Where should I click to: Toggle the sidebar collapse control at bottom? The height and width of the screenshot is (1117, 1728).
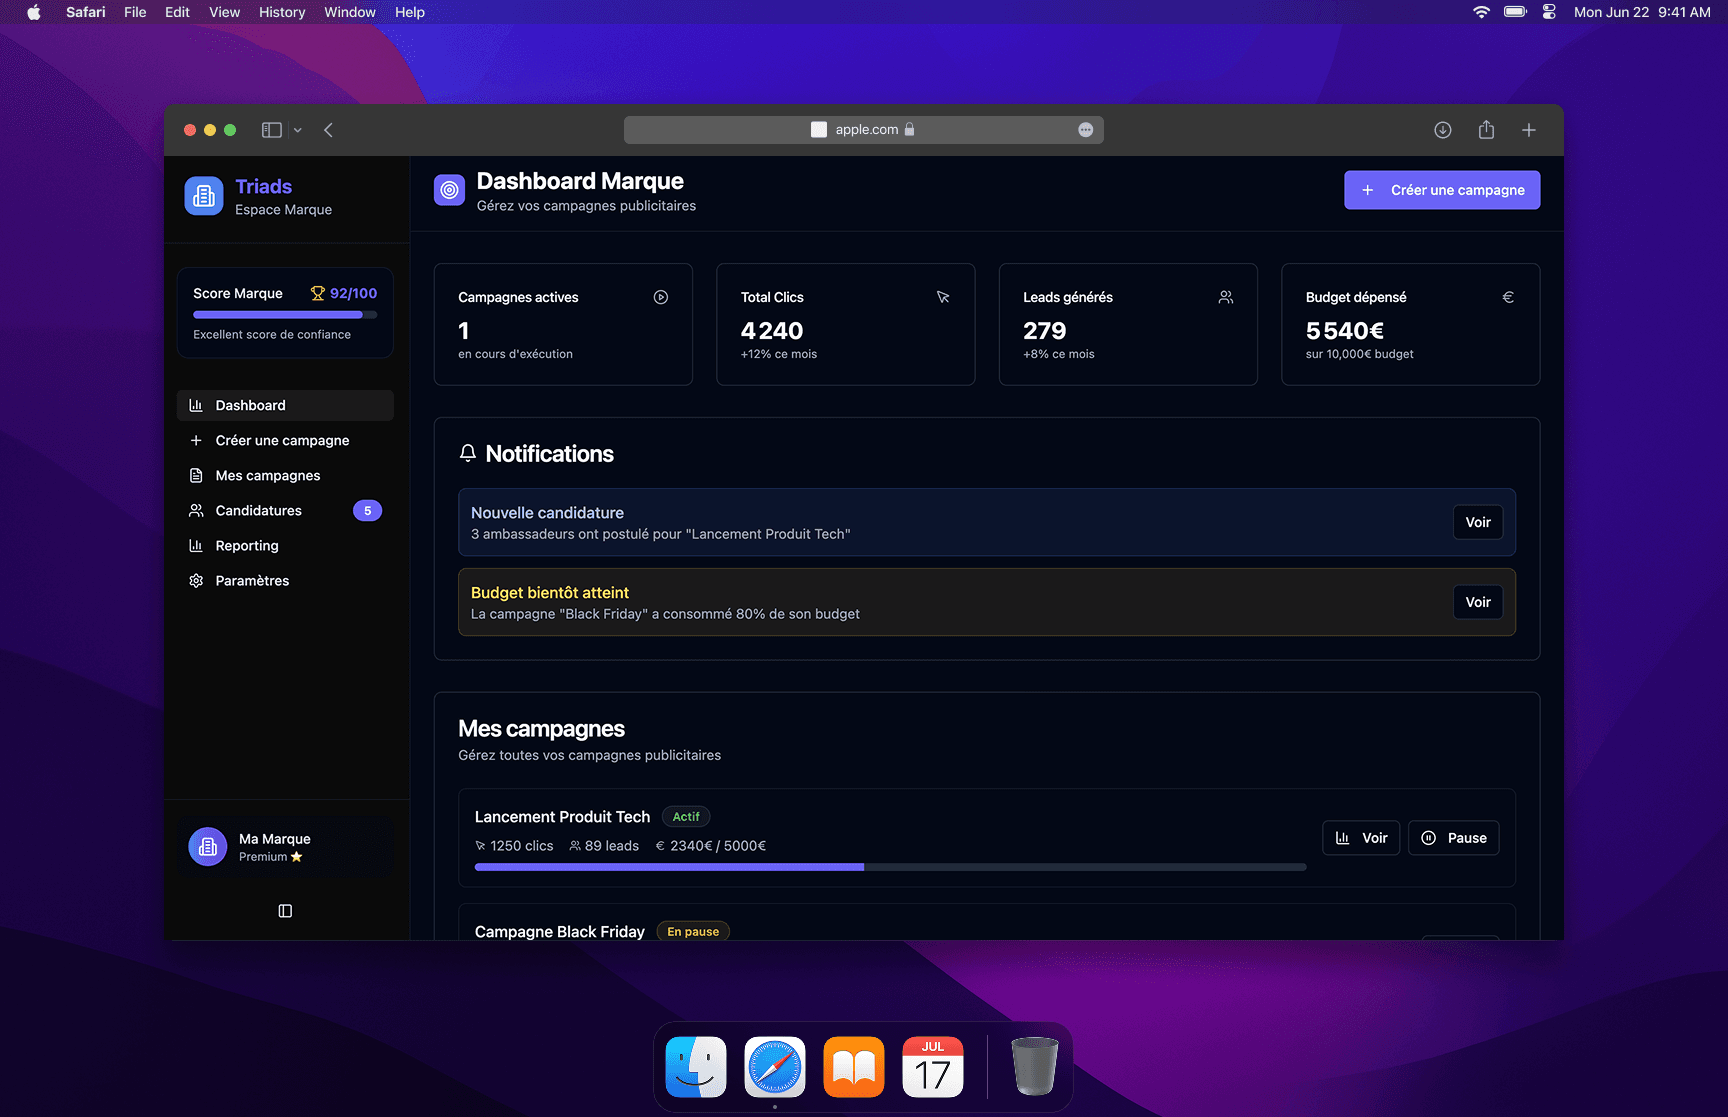pyautogui.click(x=285, y=910)
